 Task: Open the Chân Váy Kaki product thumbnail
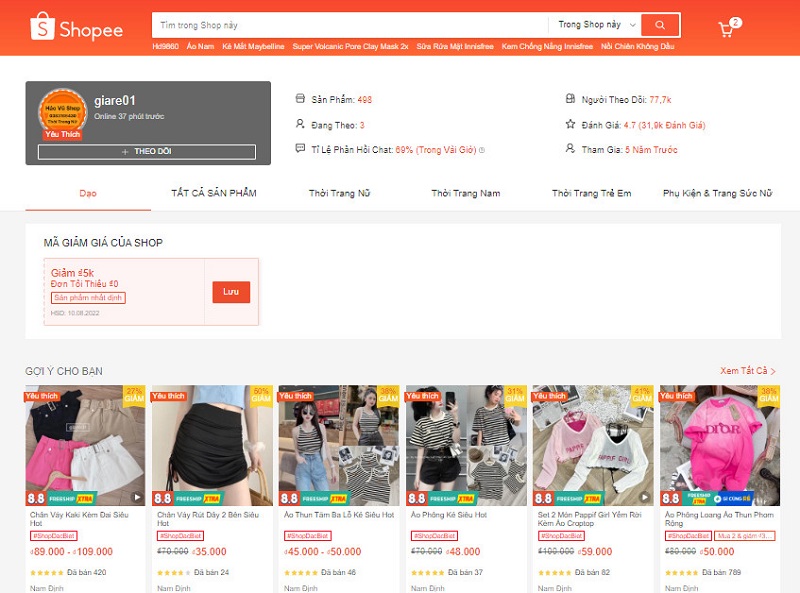click(85, 445)
